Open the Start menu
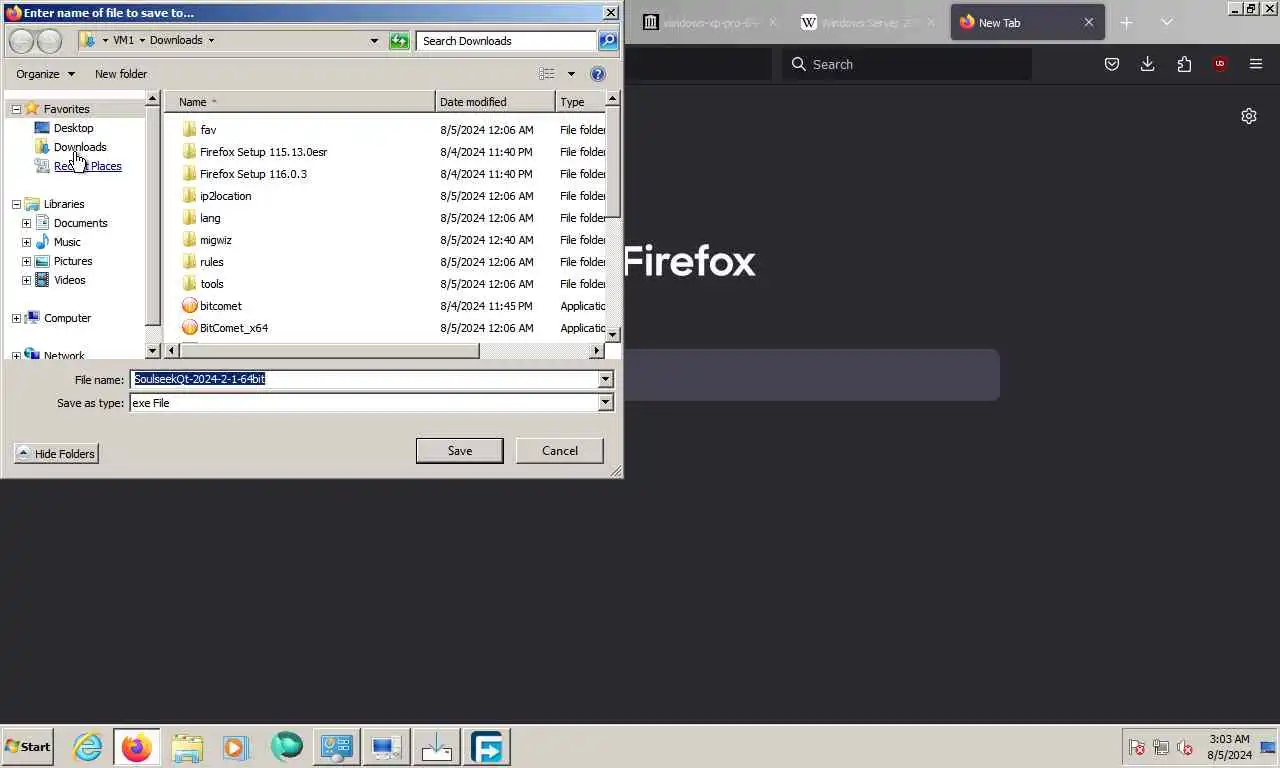 click(28, 747)
